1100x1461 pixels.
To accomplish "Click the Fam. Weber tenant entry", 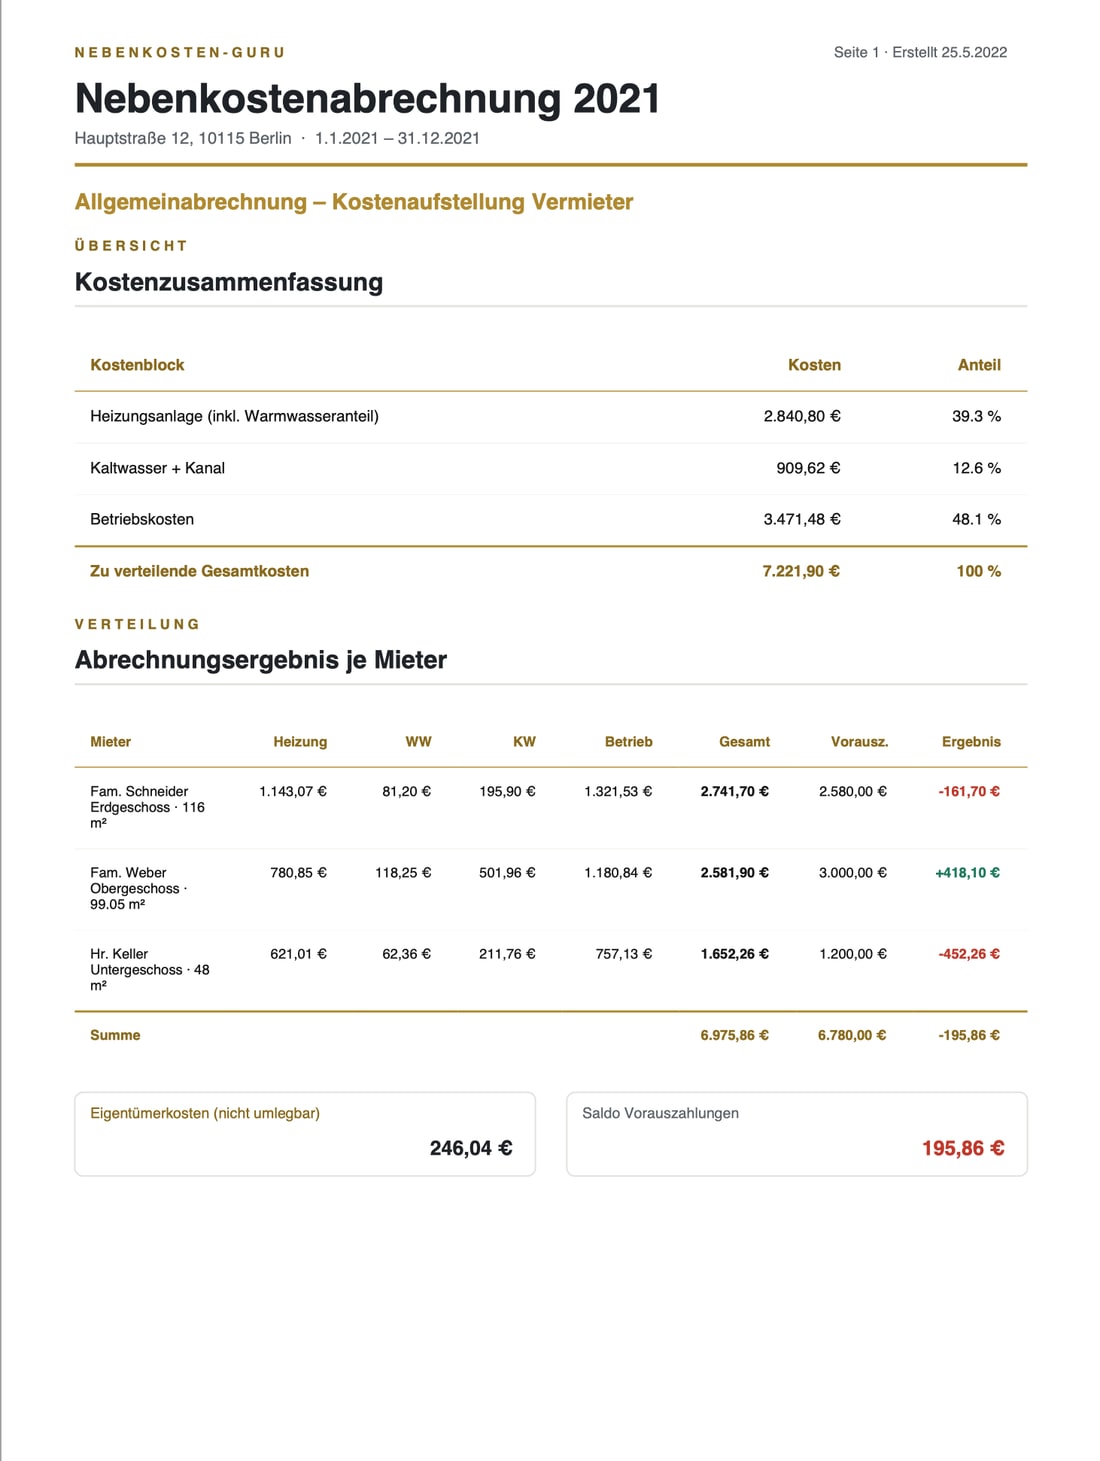I will click(139, 888).
